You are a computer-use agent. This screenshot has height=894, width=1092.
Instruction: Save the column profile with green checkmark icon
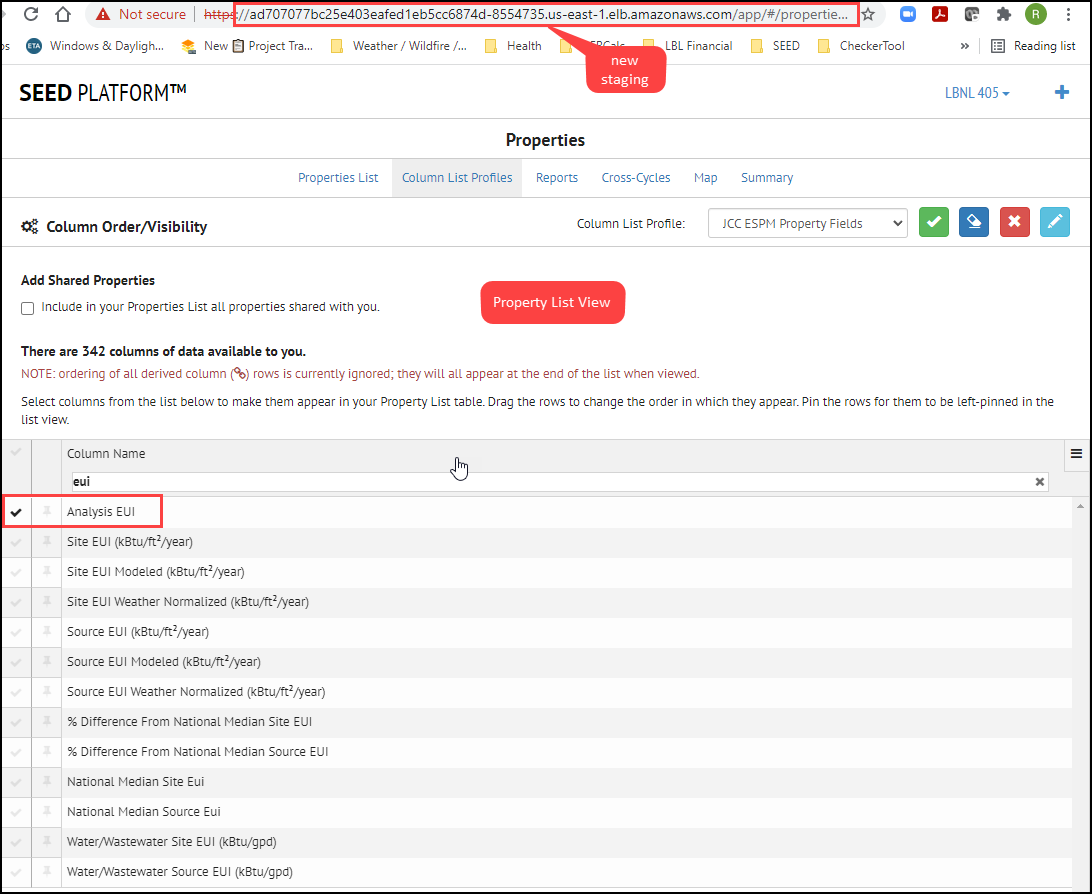(x=933, y=222)
